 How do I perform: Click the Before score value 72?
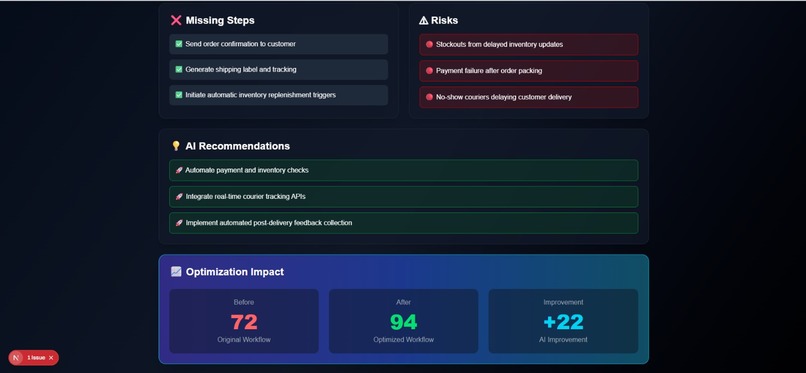click(x=244, y=322)
